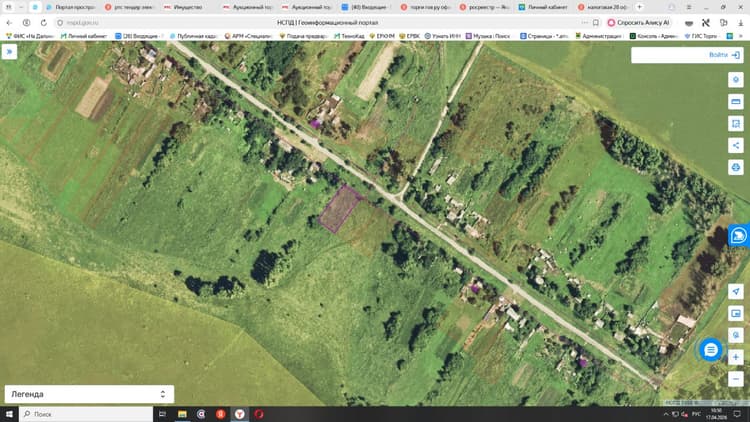
Task: Click the Windows taskbar Поиск search field
Action: pos(86,414)
